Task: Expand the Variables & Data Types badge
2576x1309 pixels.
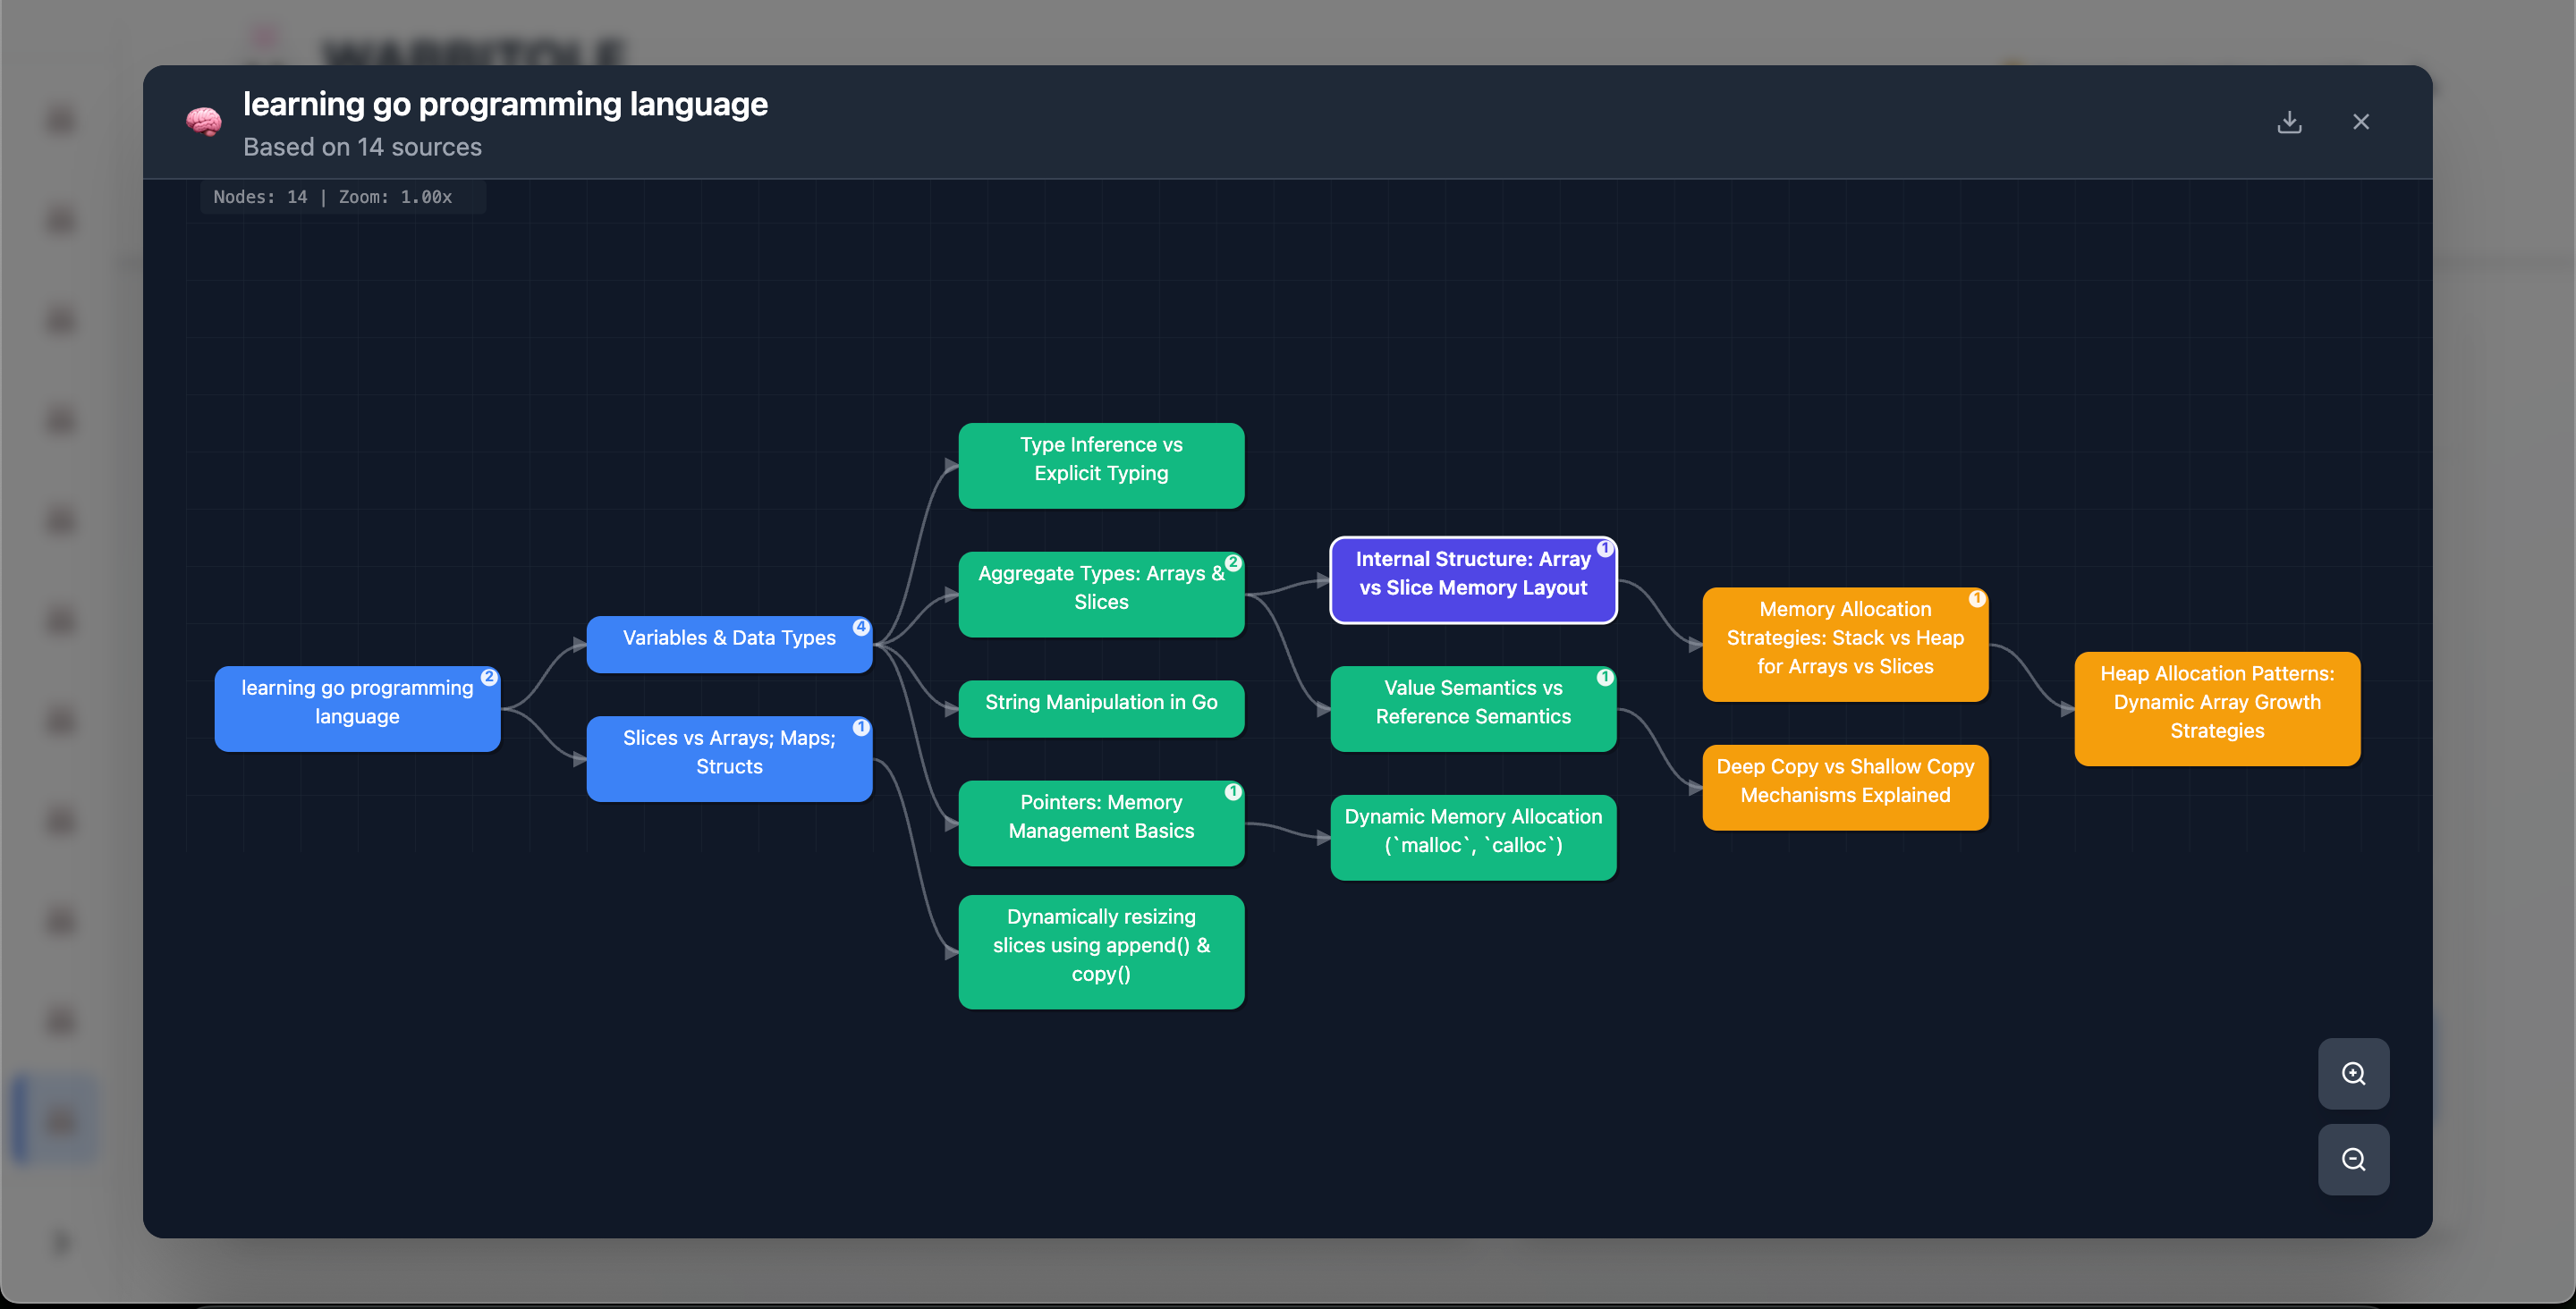Action: point(860,627)
